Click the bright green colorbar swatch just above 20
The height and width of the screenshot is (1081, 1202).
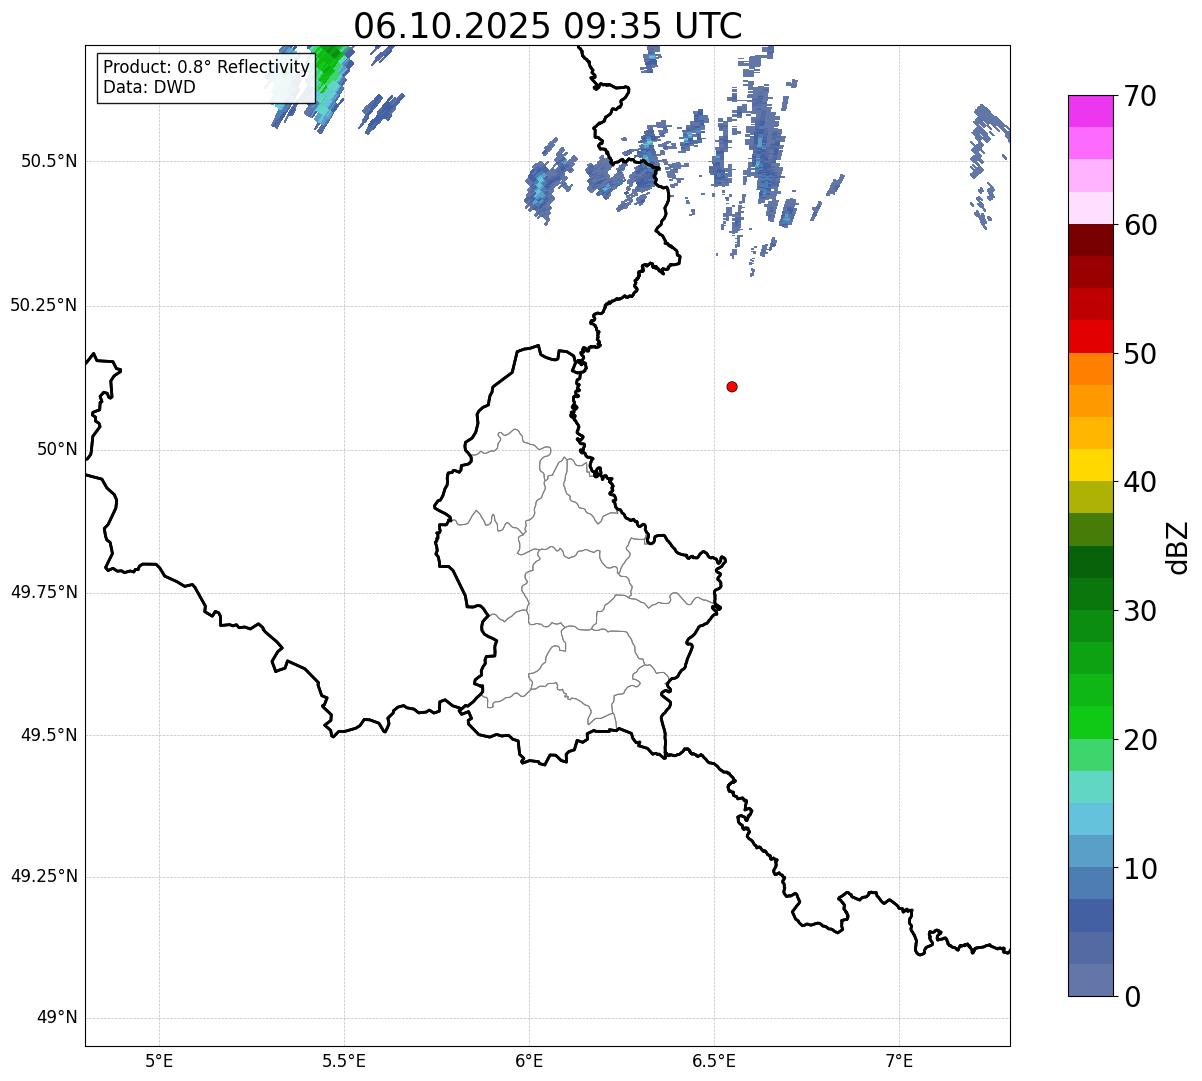[x=1091, y=723]
